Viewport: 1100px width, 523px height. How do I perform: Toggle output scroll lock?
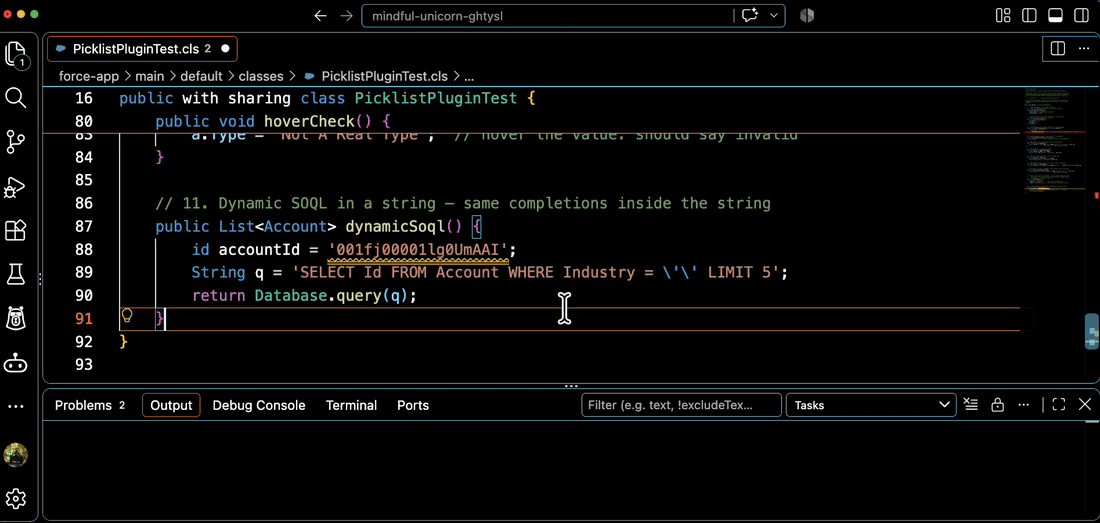coord(997,405)
